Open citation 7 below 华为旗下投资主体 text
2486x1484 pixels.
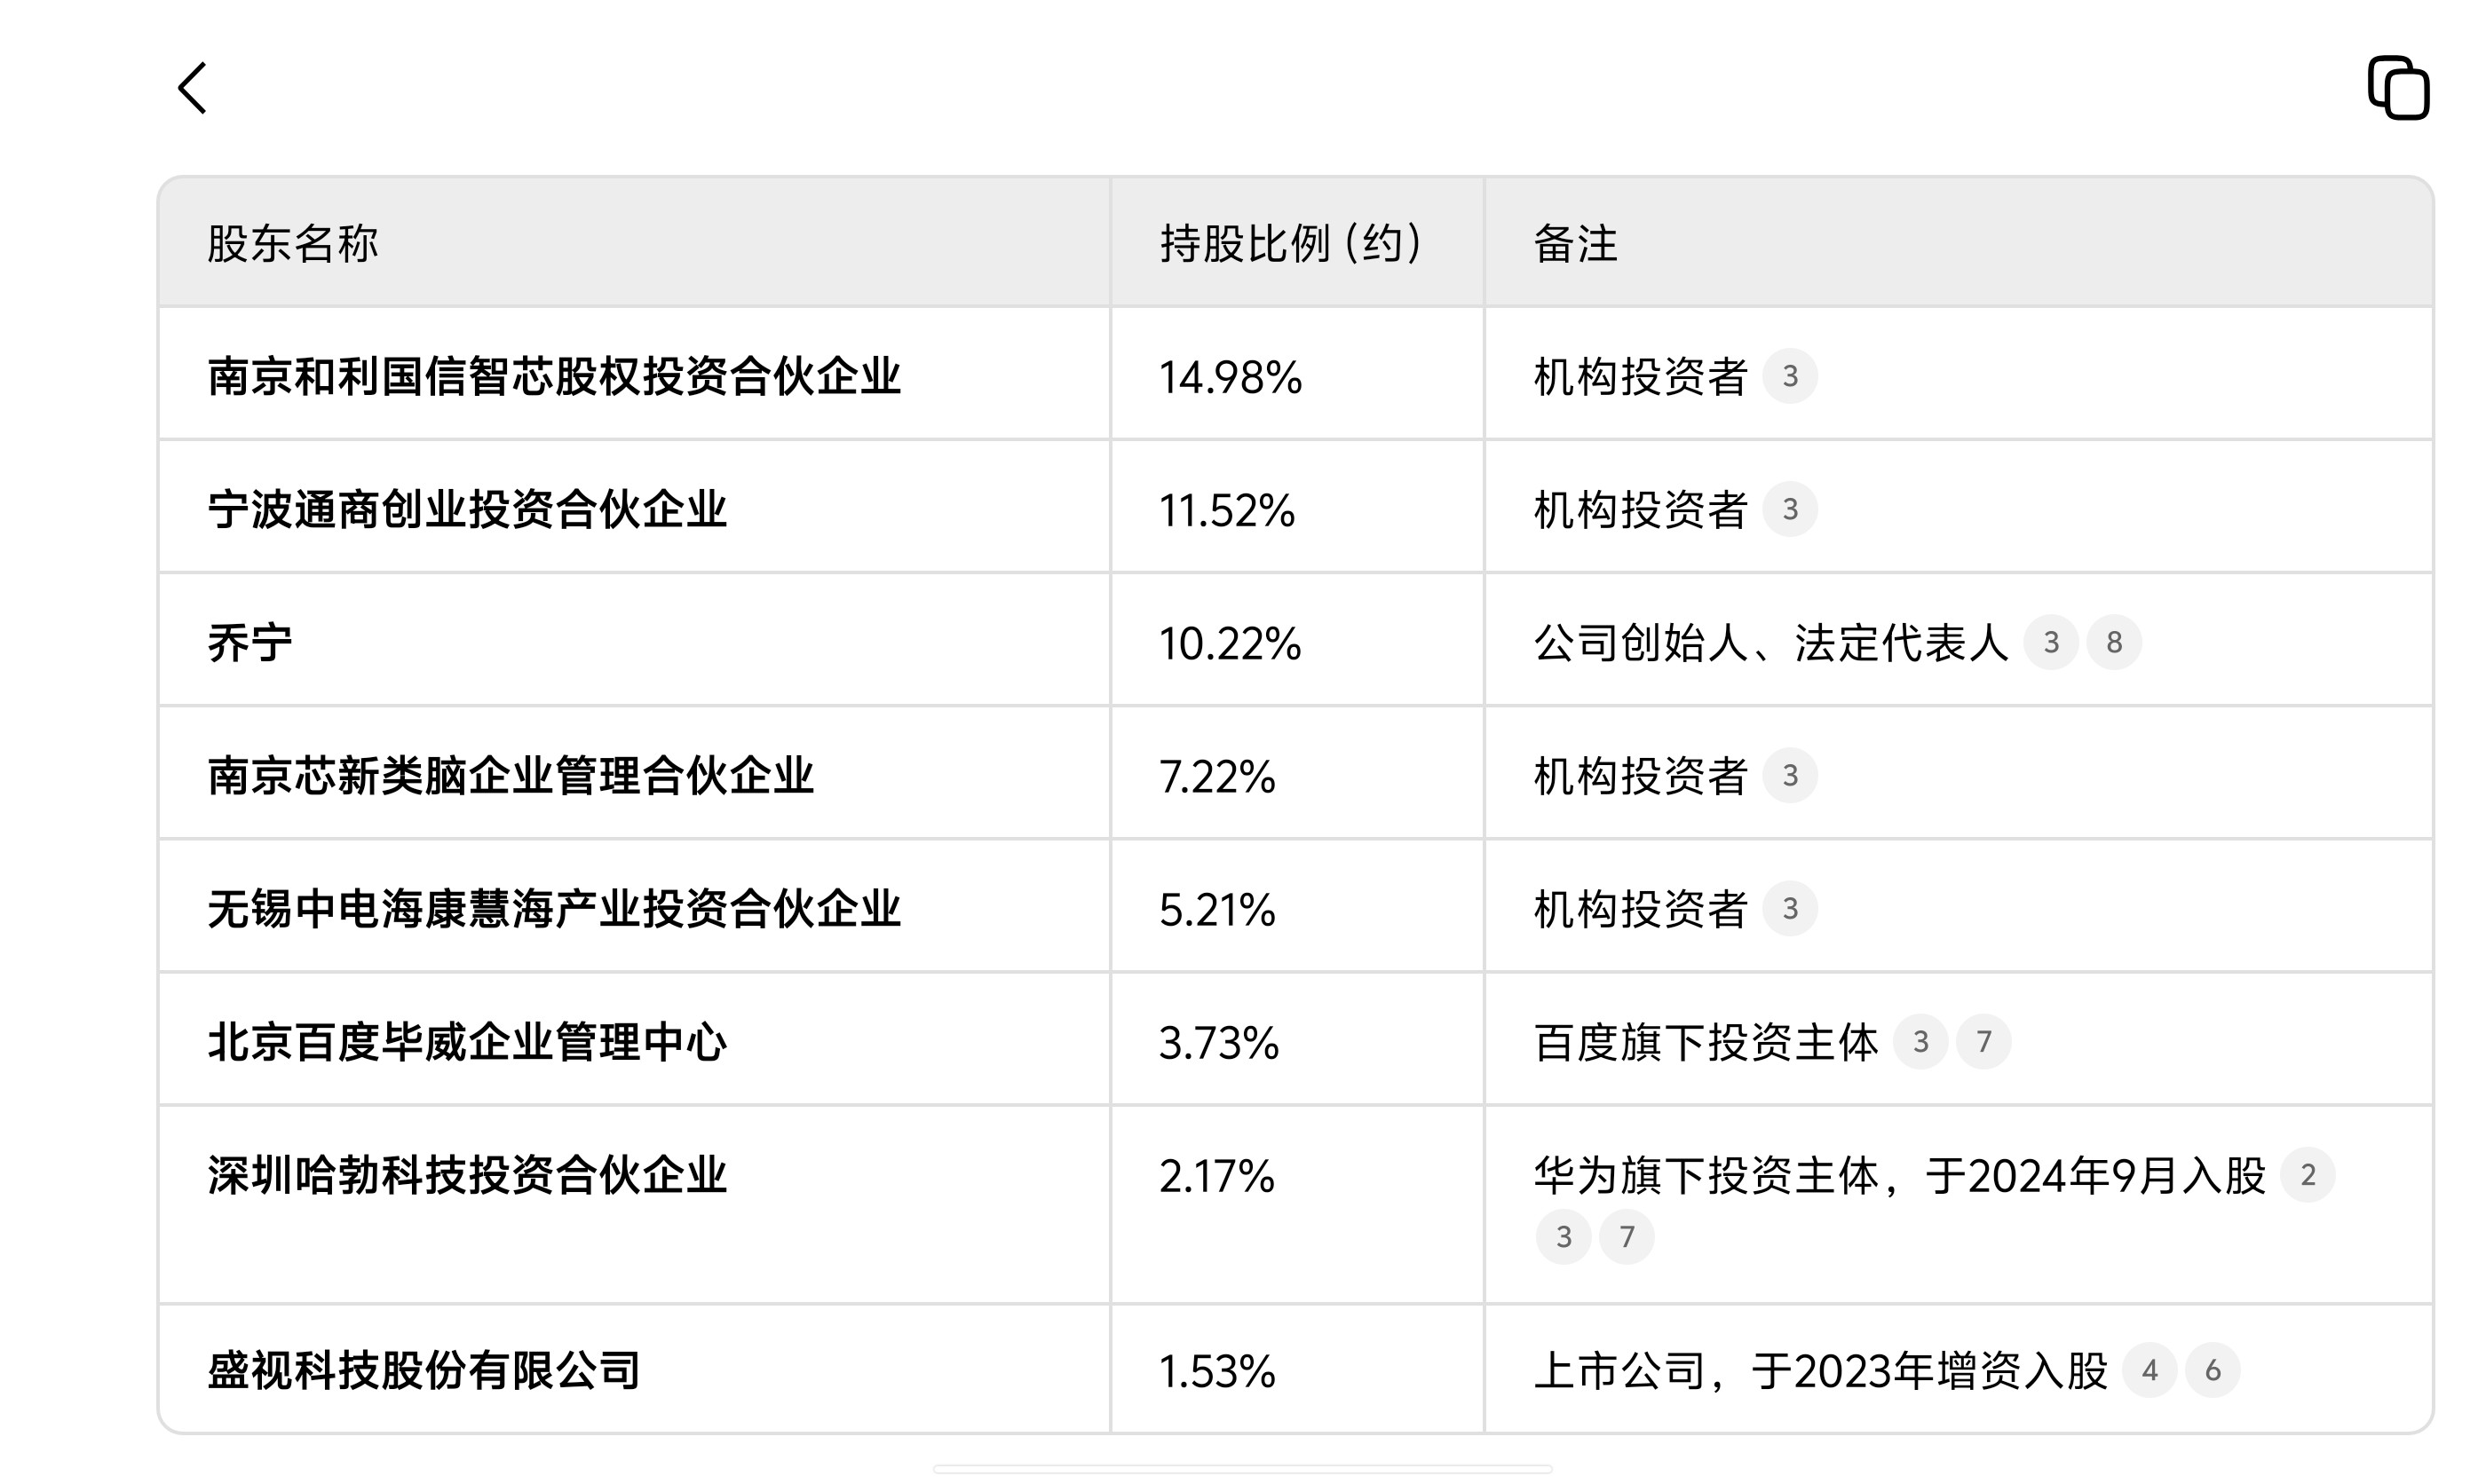pyautogui.click(x=1626, y=1237)
